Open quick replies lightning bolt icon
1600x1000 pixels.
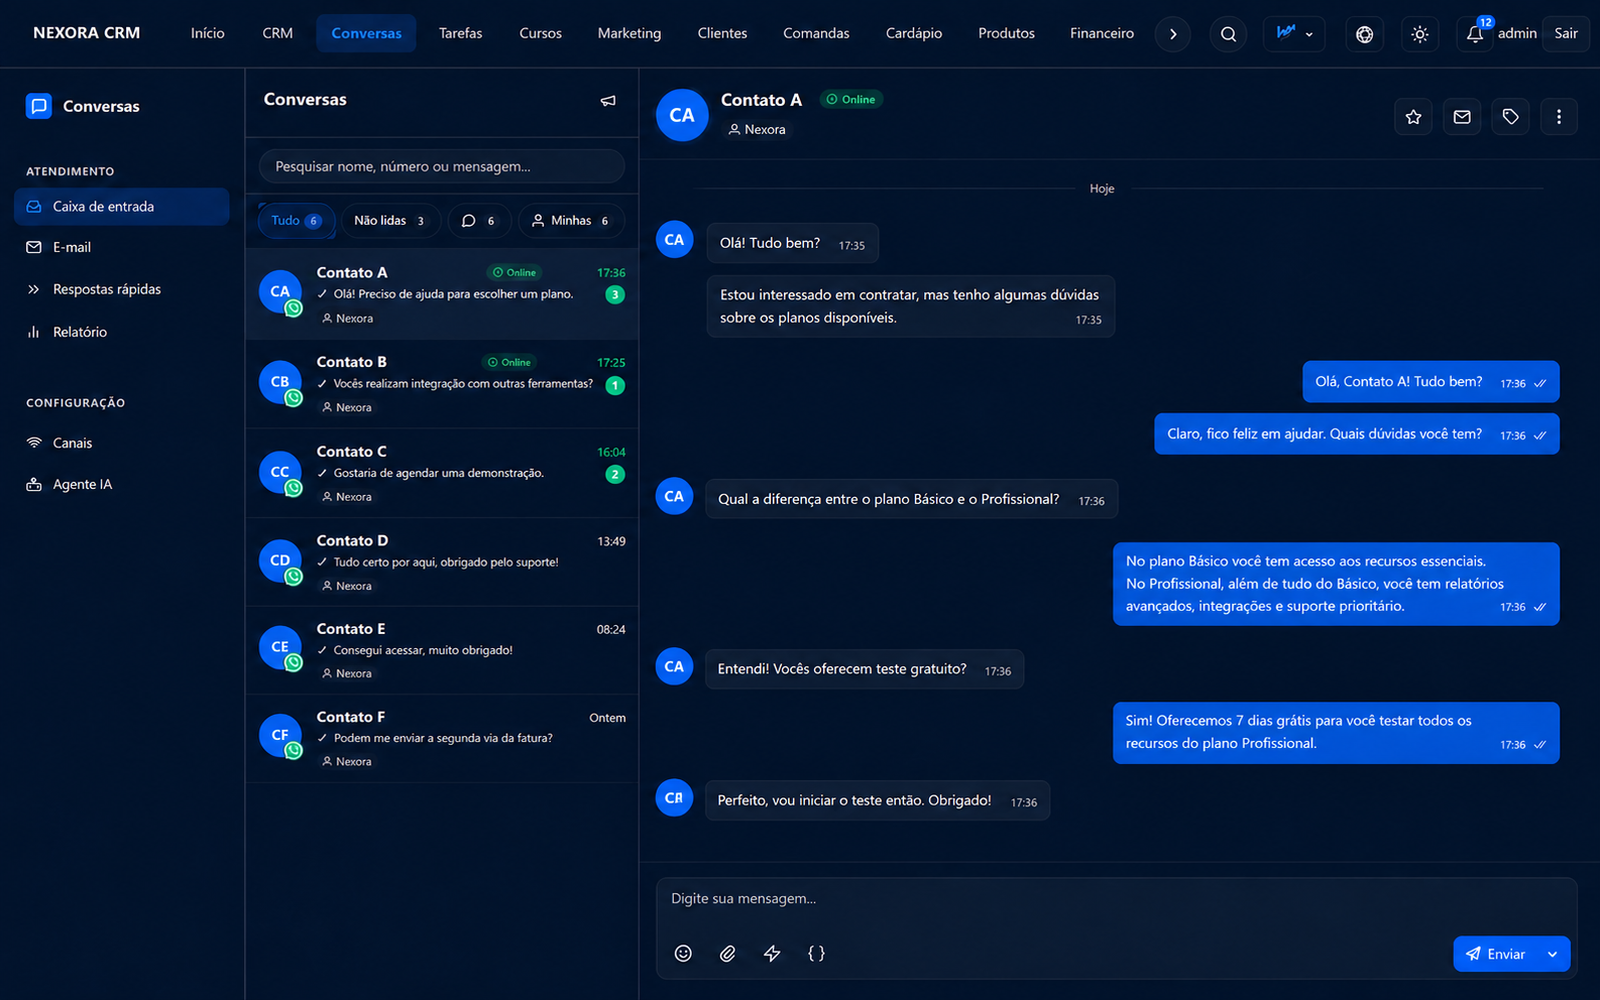pyautogui.click(x=772, y=953)
